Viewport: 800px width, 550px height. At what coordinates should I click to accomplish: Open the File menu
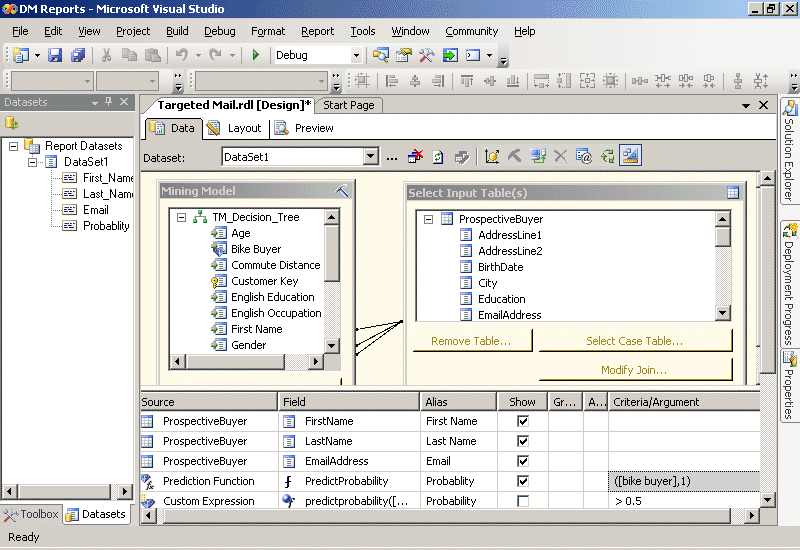tap(20, 31)
